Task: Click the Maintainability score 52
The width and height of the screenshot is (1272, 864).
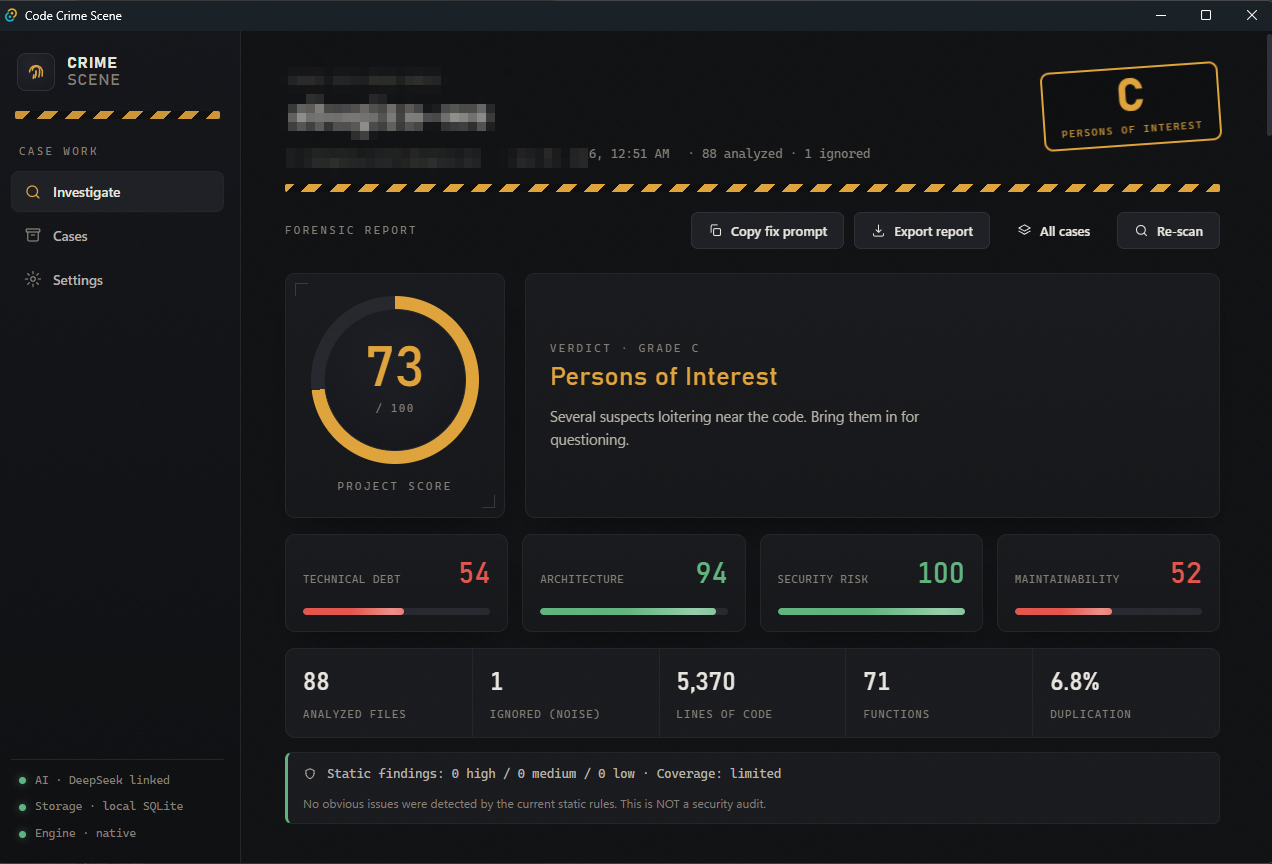Action: pyautogui.click(x=1186, y=573)
